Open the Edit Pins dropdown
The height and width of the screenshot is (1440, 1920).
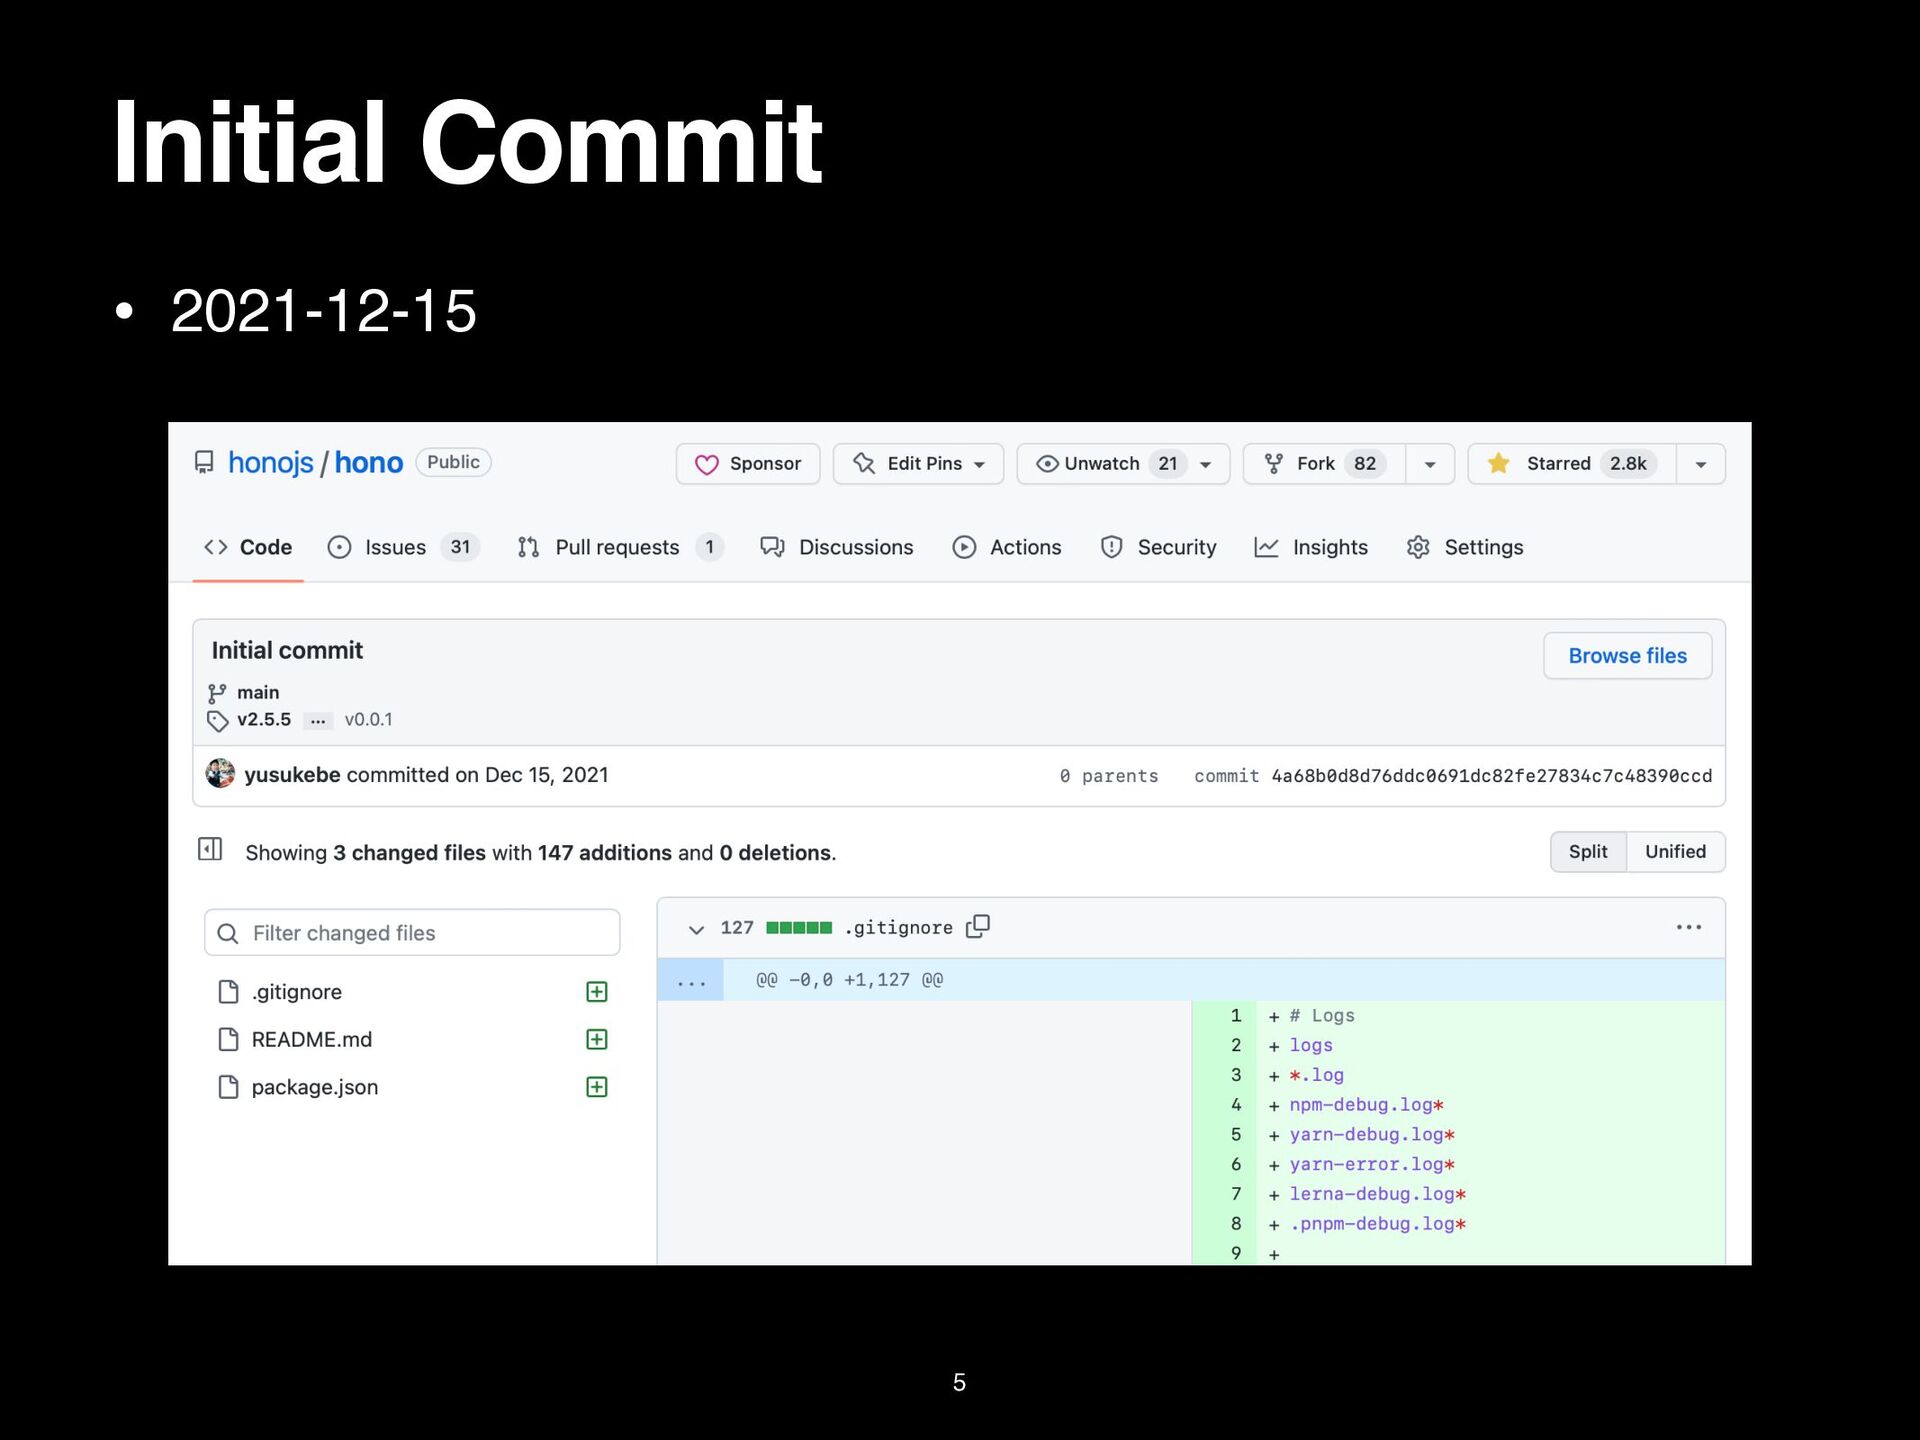coord(918,464)
